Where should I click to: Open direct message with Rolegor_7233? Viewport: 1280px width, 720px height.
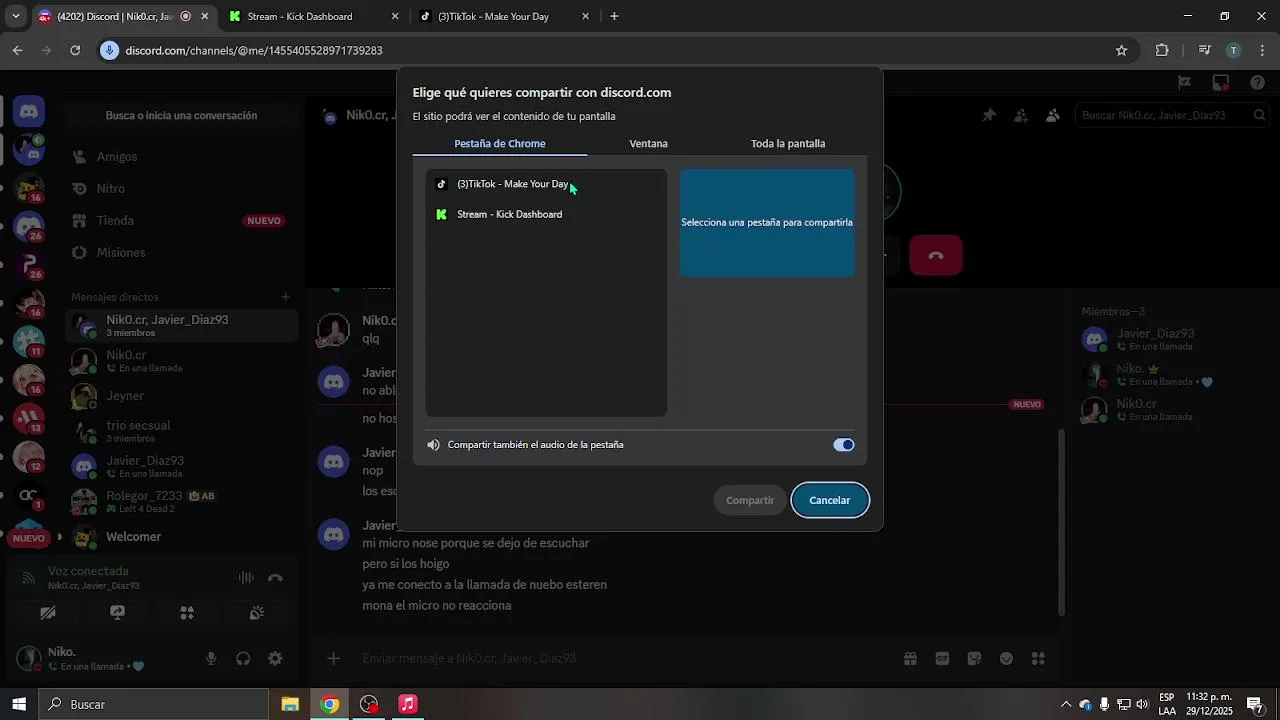[x=181, y=501]
